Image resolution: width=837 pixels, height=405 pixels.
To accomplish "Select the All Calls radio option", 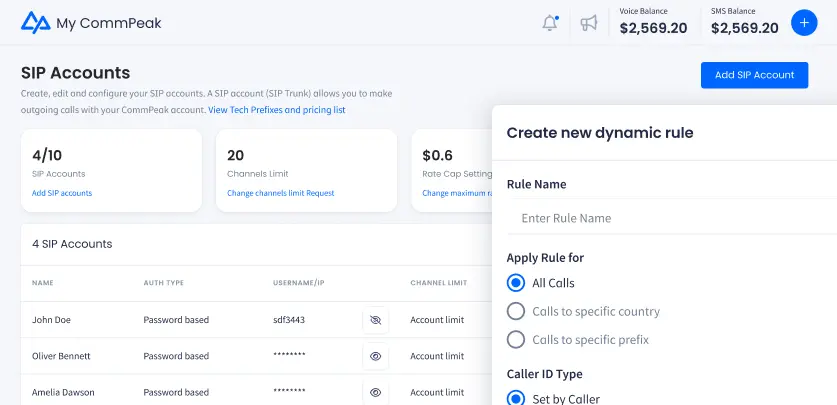I will point(516,283).
